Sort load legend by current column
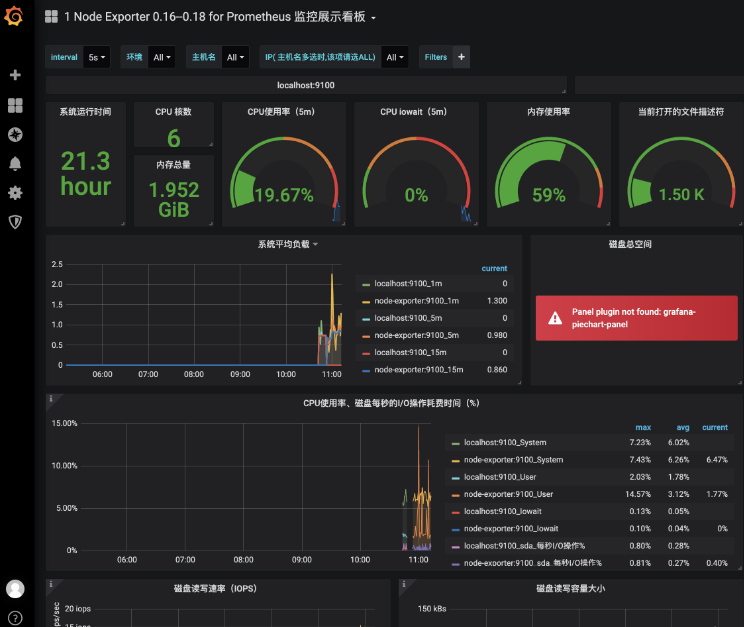 coord(494,268)
